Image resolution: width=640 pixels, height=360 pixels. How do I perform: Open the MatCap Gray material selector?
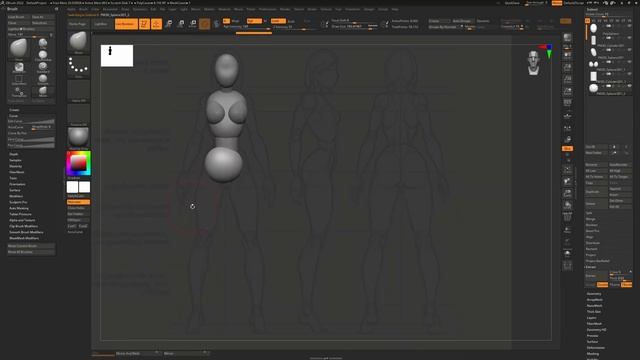(x=78, y=138)
